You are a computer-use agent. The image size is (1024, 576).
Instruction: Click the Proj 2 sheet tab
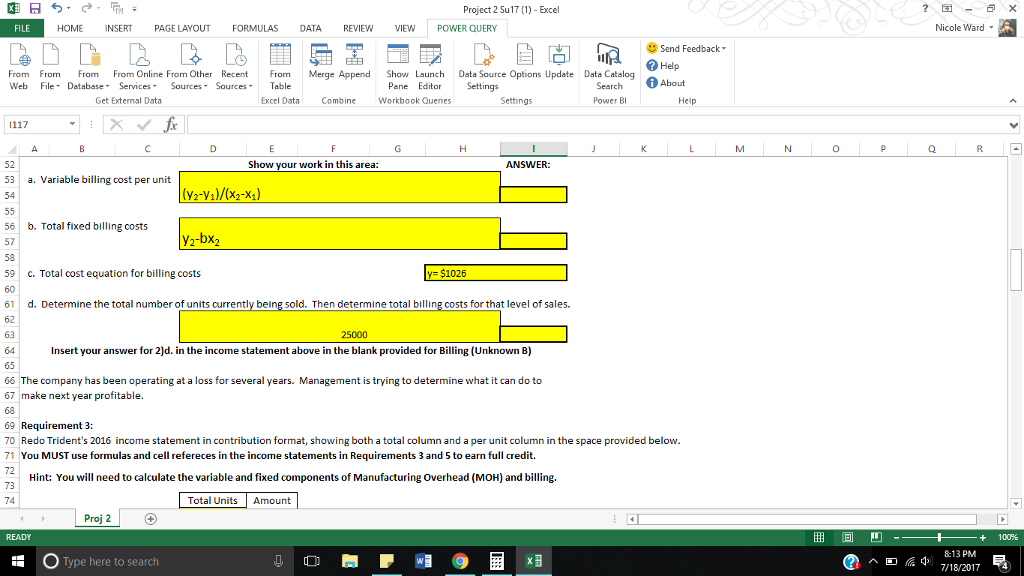(95, 519)
